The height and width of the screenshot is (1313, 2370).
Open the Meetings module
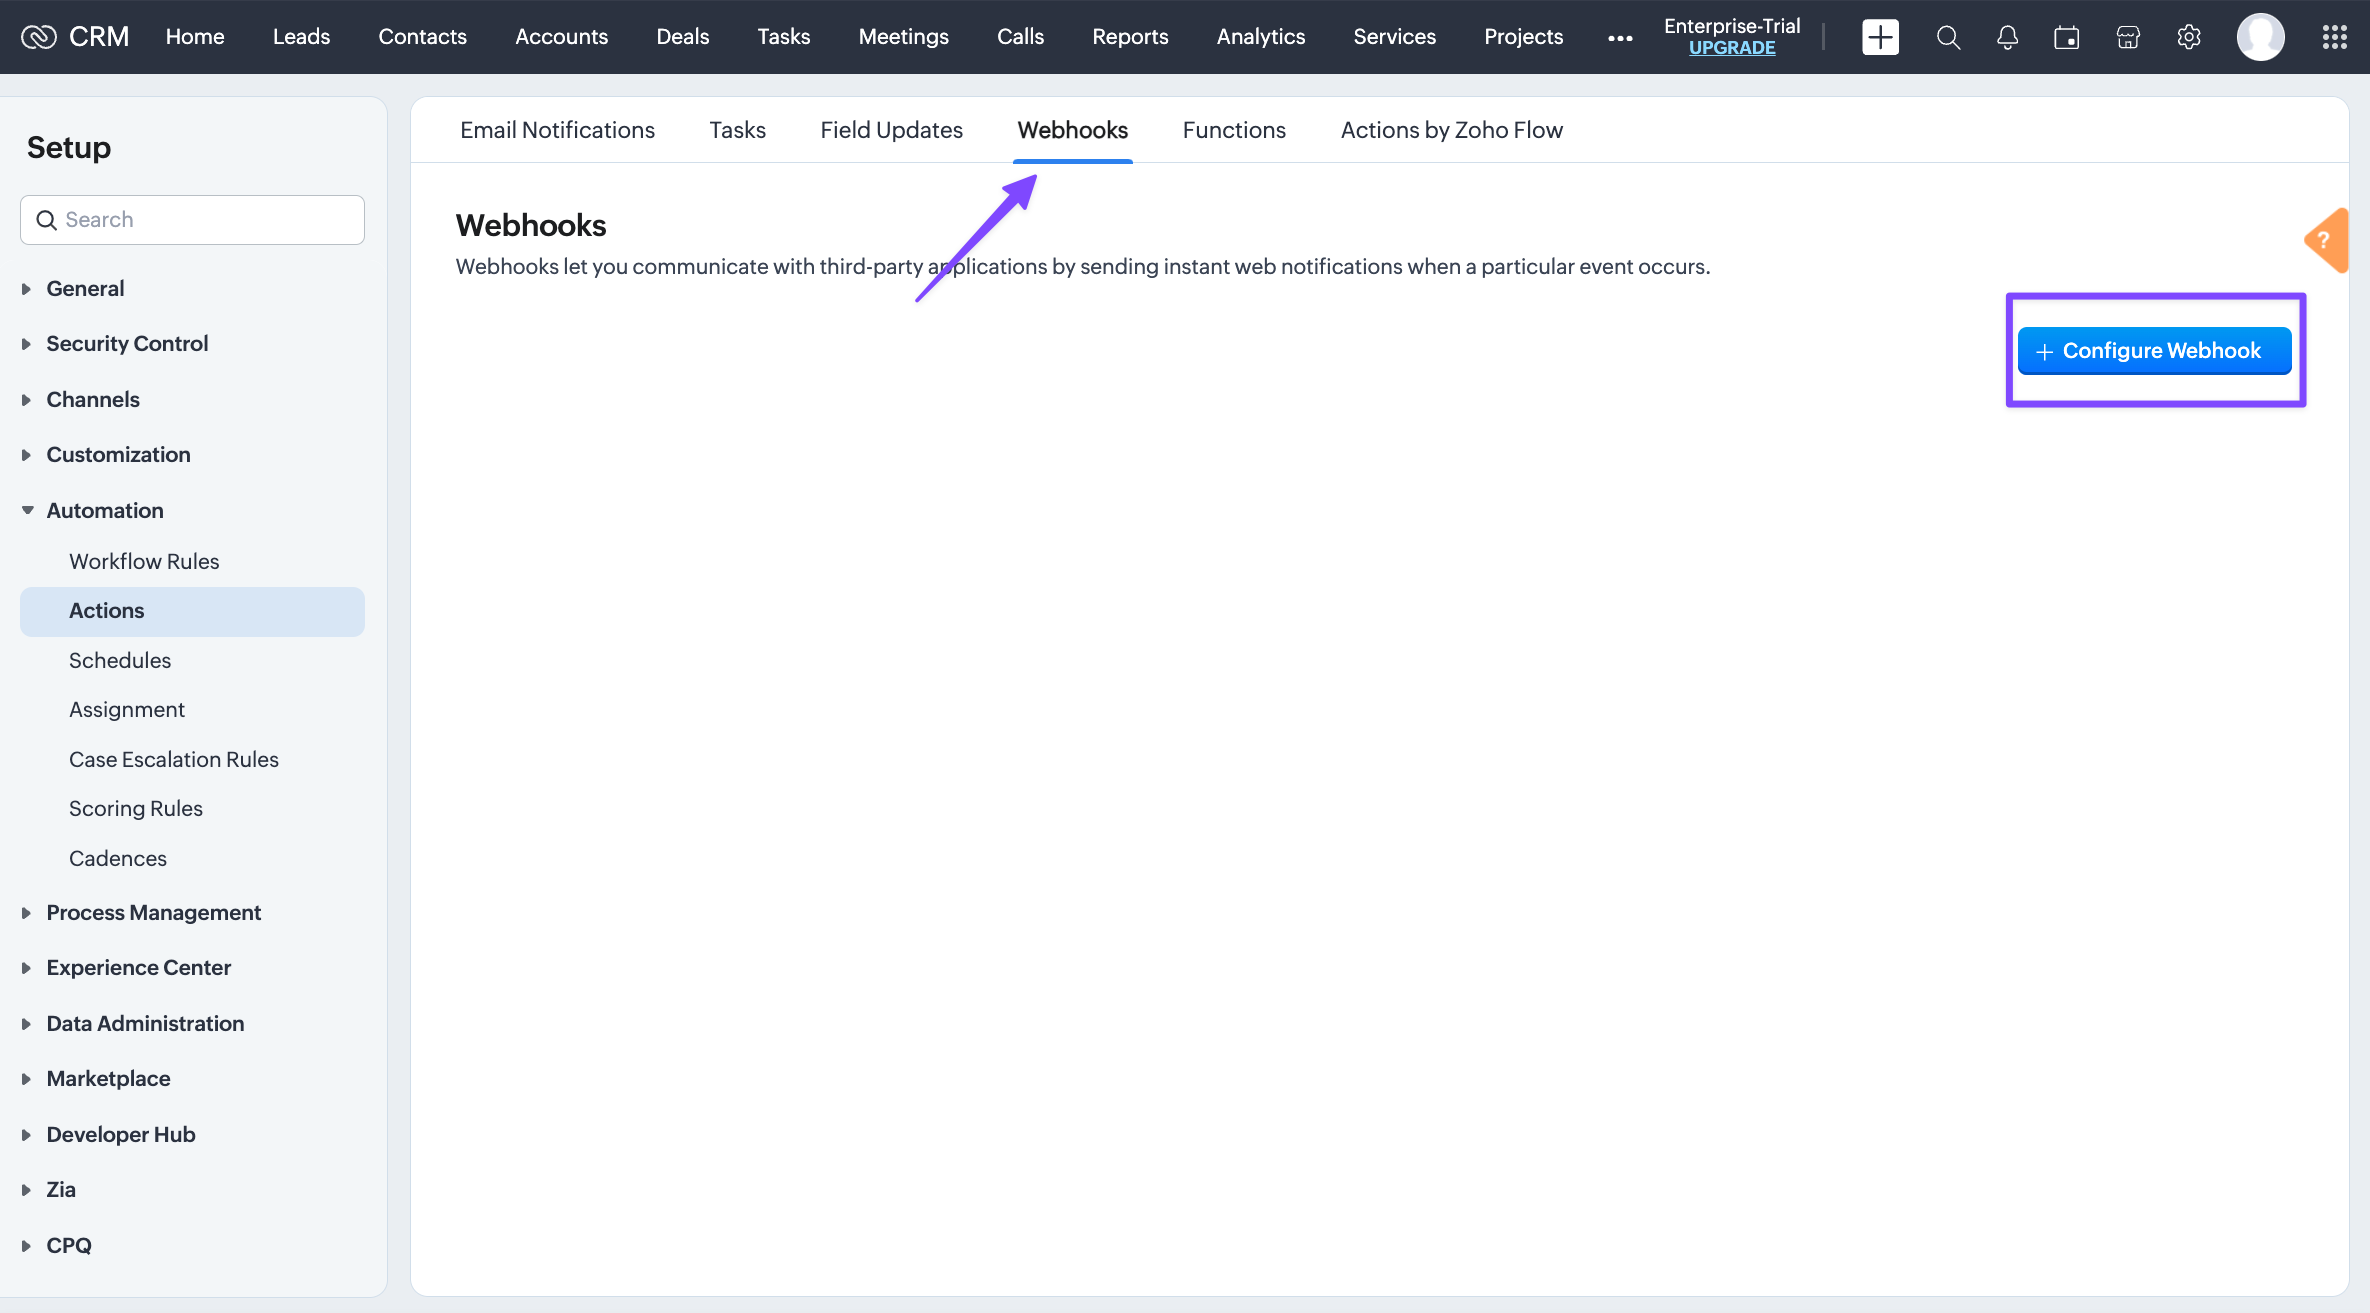[903, 37]
